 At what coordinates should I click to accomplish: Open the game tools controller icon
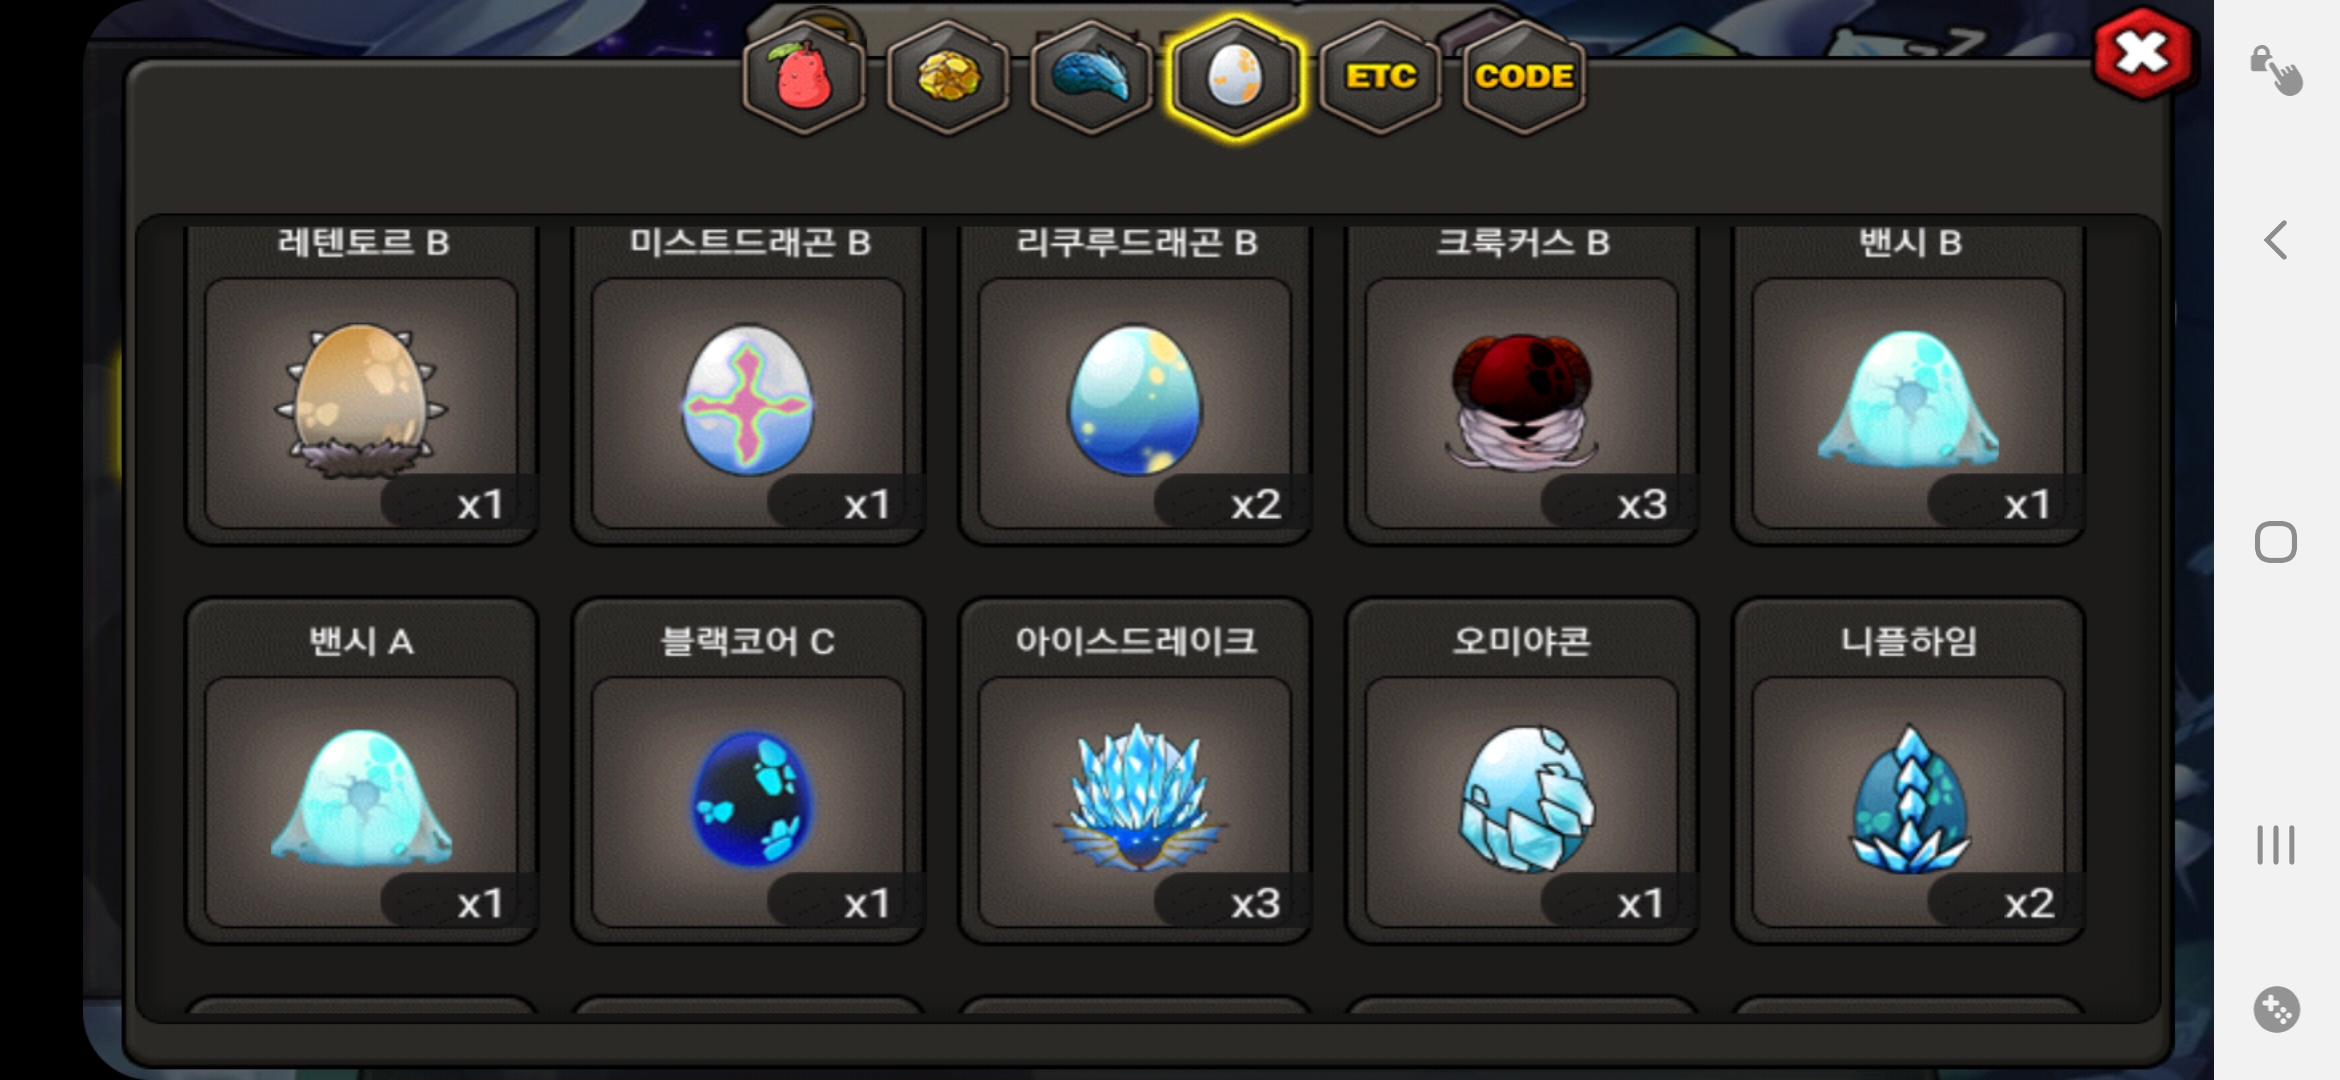click(x=2277, y=1009)
